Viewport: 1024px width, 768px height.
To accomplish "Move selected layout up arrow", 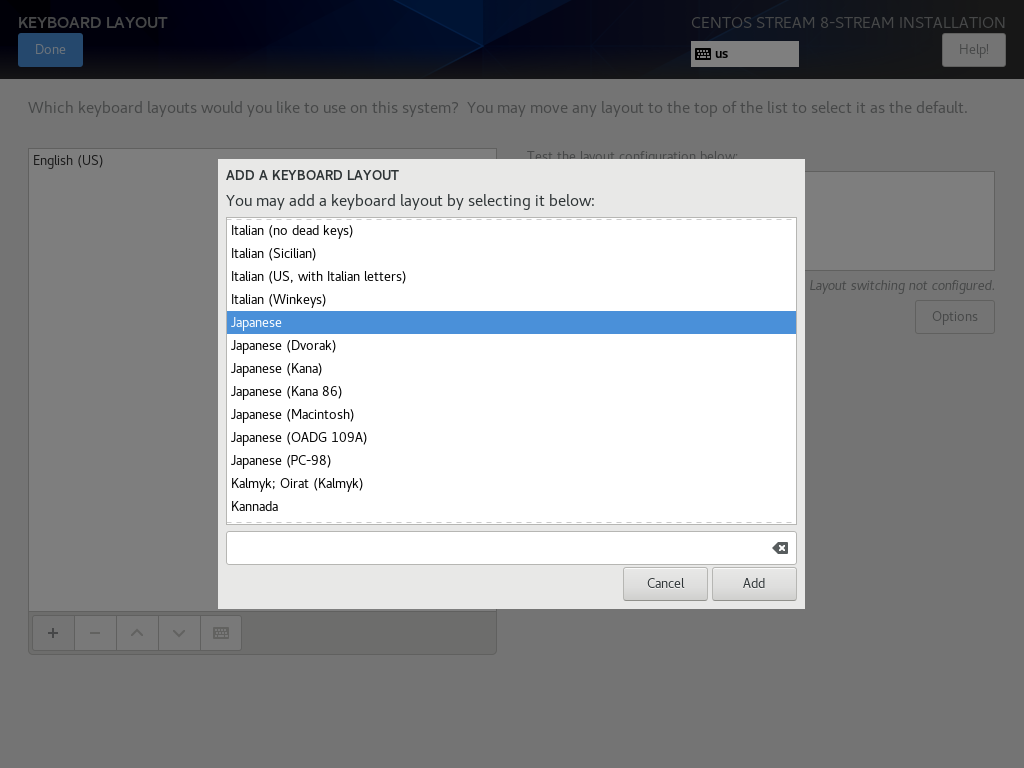I will click(x=136, y=633).
